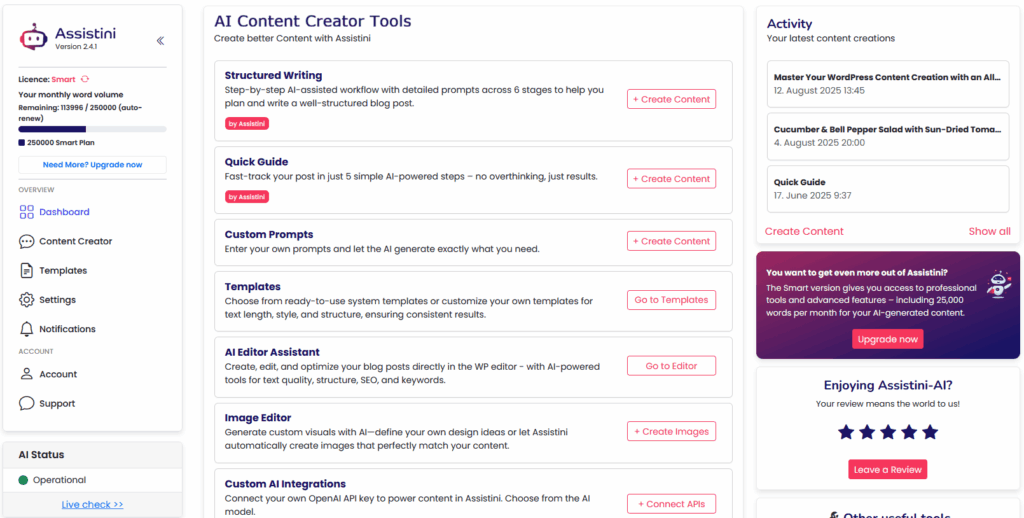Click Live check >> link
The width and height of the screenshot is (1024, 518).
point(92,504)
